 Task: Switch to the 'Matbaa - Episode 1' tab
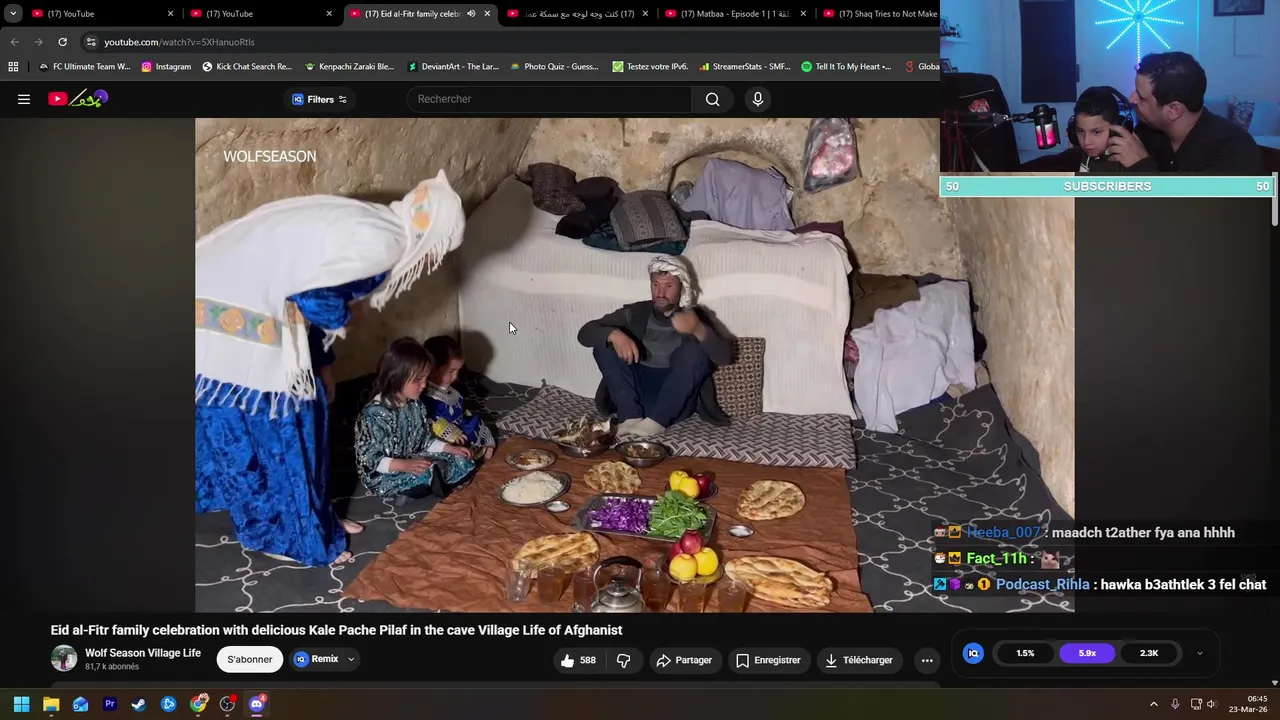pos(735,14)
